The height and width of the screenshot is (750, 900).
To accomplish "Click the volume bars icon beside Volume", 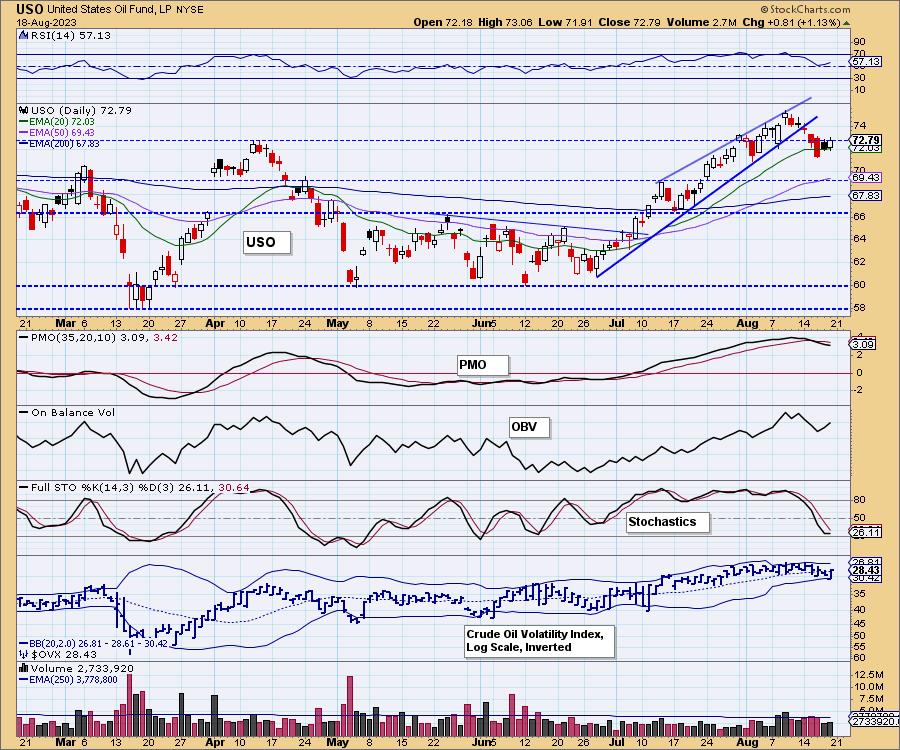I will (x=24, y=669).
